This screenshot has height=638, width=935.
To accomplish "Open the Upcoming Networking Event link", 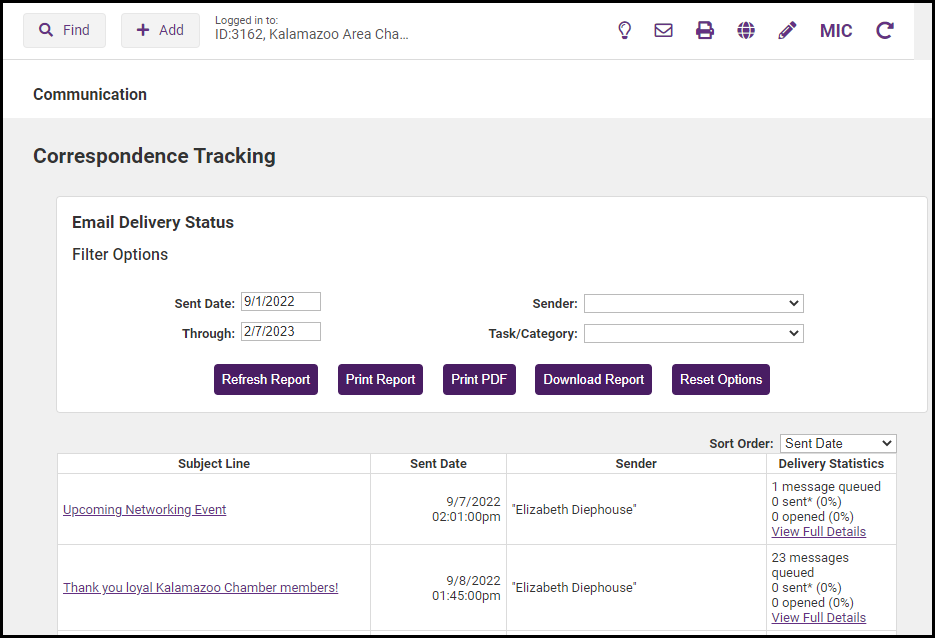I will [144, 510].
